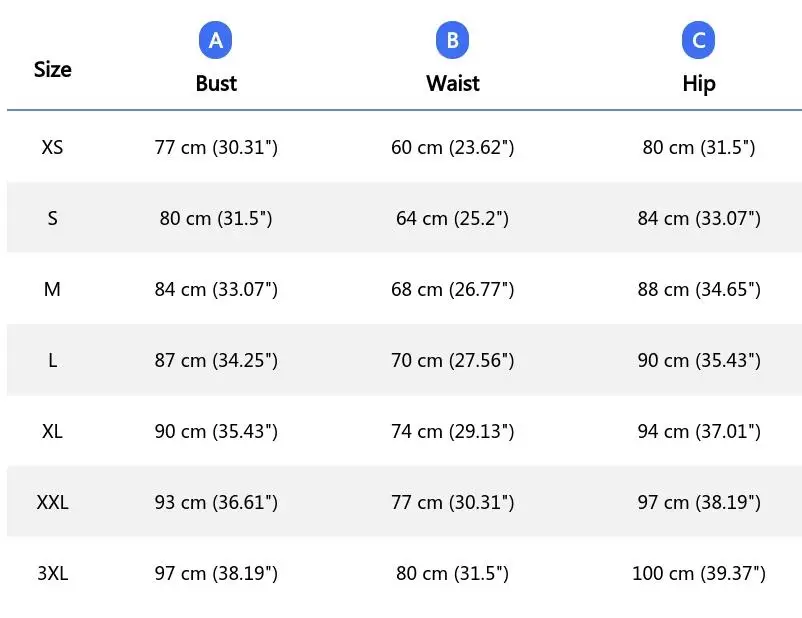Viewport: 802px width, 618px height.
Task: Select the Size column header
Action: tap(52, 69)
